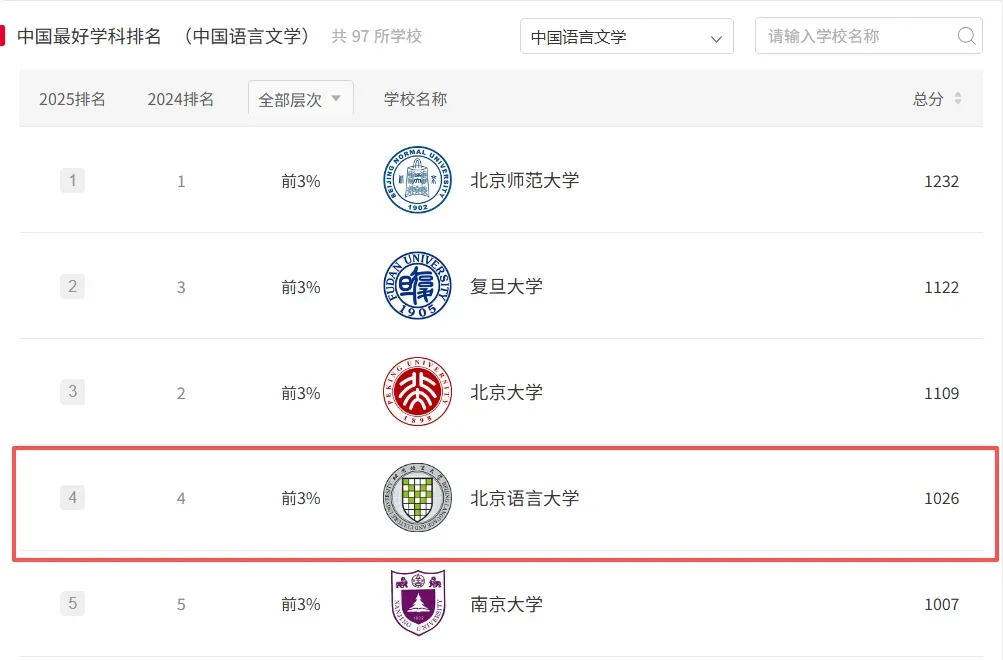The width and height of the screenshot is (1003, 660).
Task: Click the rank 4 badge
Action: pyautogui.click(x=72, y=498)
